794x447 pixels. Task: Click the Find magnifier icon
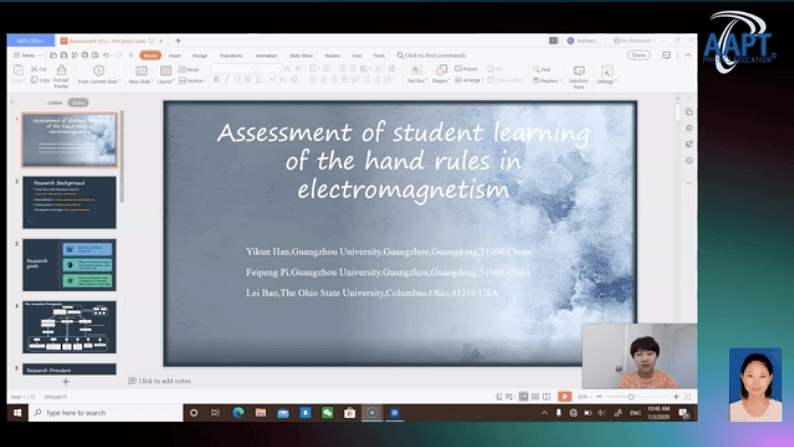(536, 69)
